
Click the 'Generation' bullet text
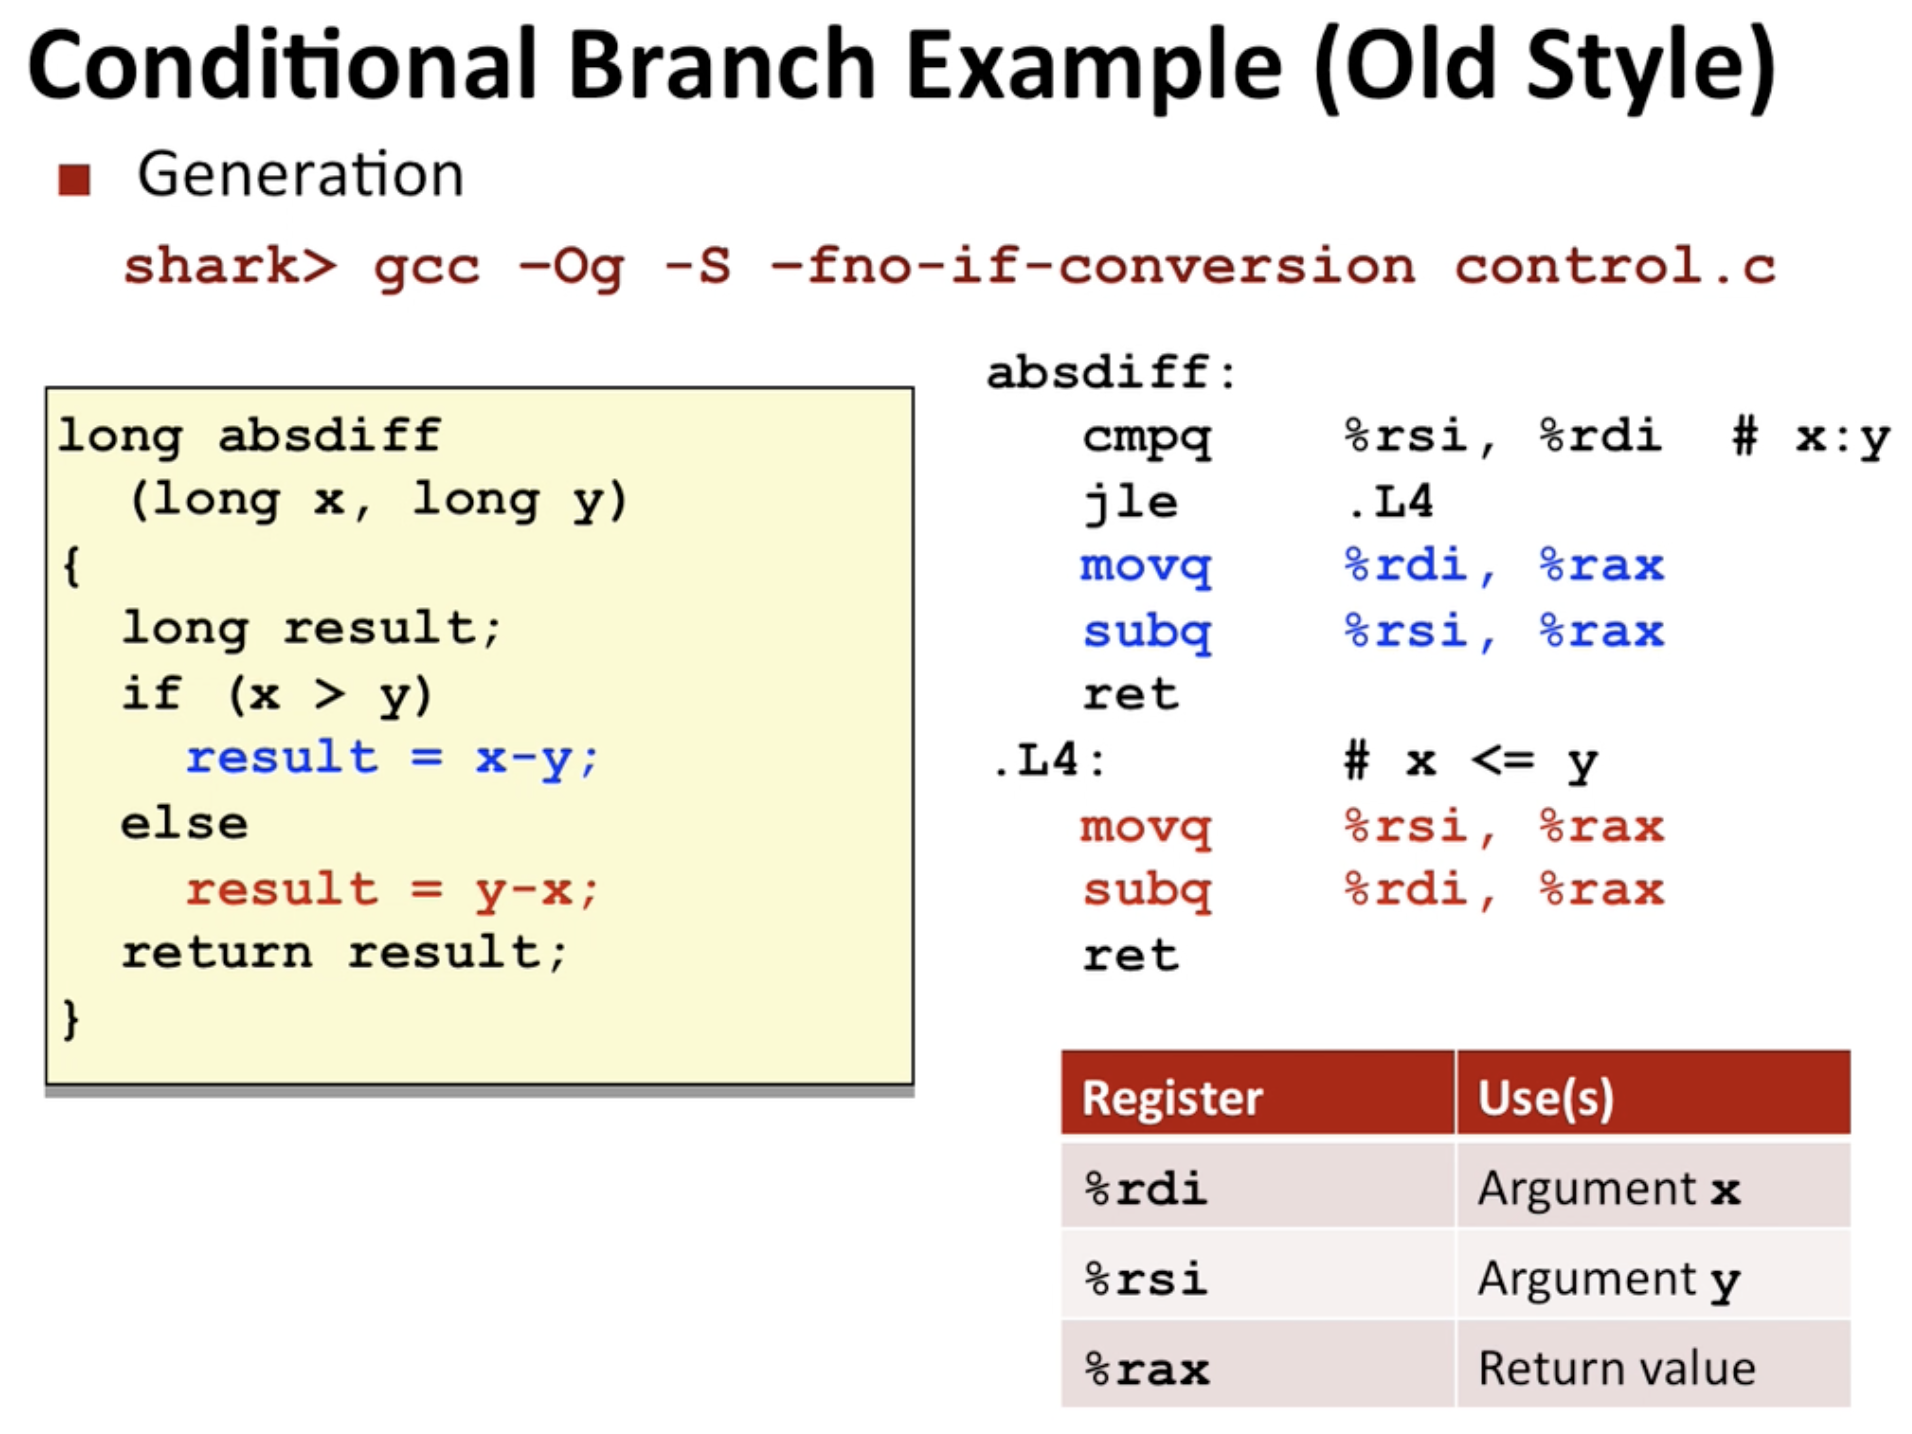coord(300,174)
